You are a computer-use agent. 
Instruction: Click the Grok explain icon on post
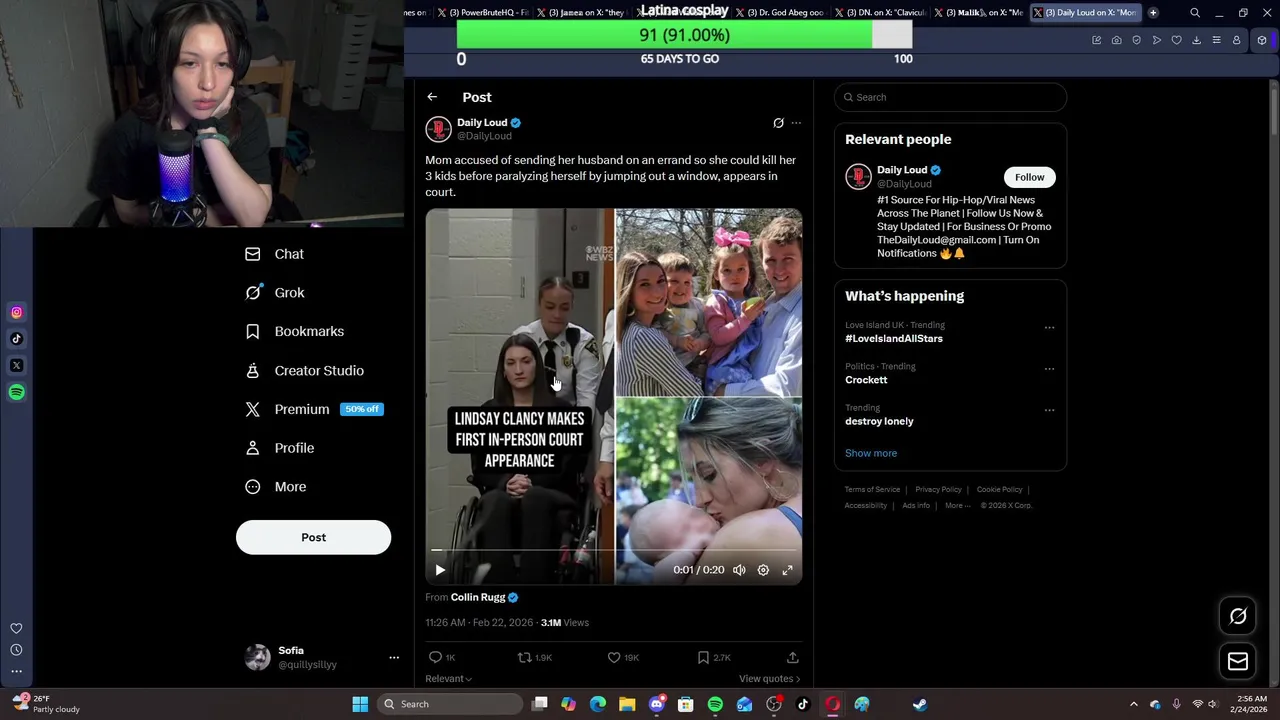(x=778, y=123)
